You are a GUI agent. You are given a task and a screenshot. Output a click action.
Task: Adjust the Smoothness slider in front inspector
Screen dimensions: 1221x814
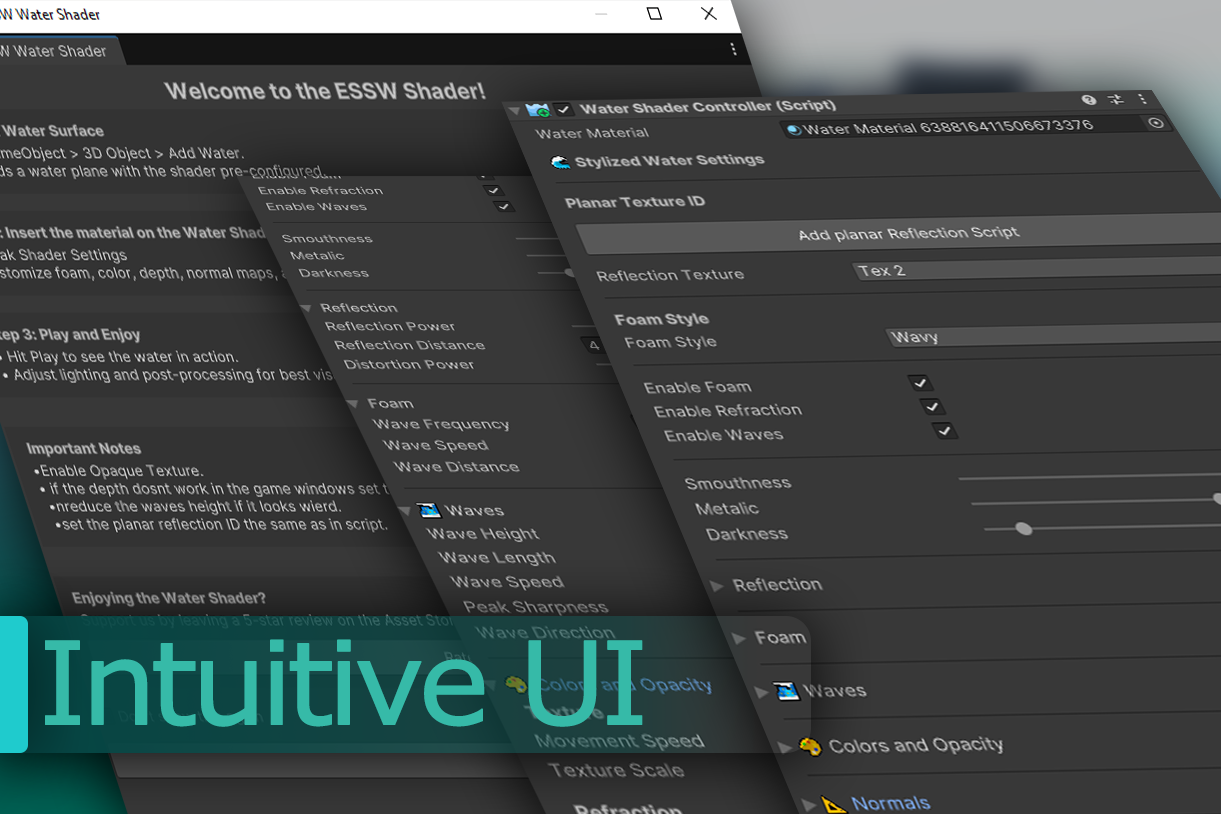tap(1089, 476)
